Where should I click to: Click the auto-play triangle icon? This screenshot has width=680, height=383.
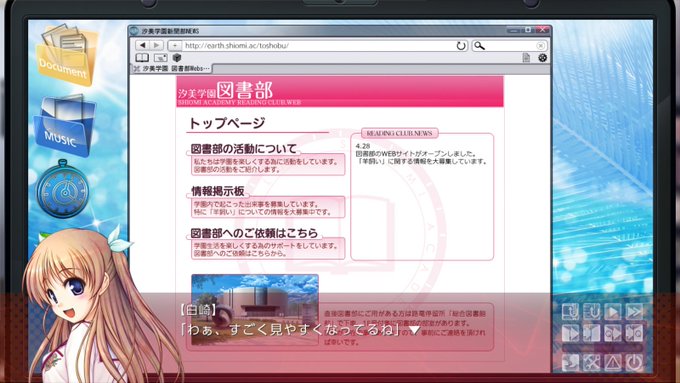(x=613, y=311)
